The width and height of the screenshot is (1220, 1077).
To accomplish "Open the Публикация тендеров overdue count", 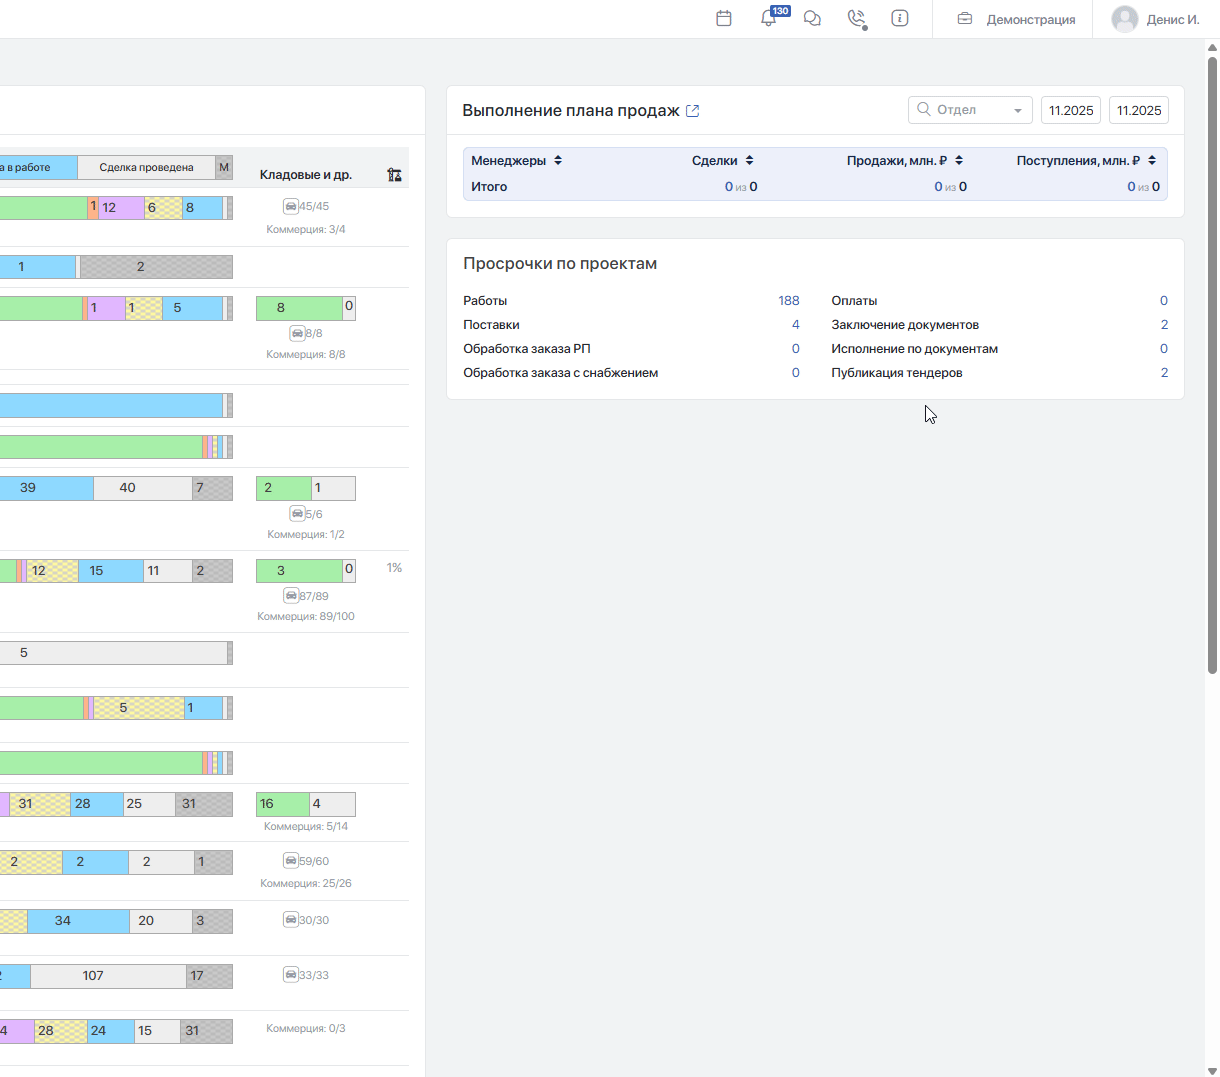I will (1164, 373).
